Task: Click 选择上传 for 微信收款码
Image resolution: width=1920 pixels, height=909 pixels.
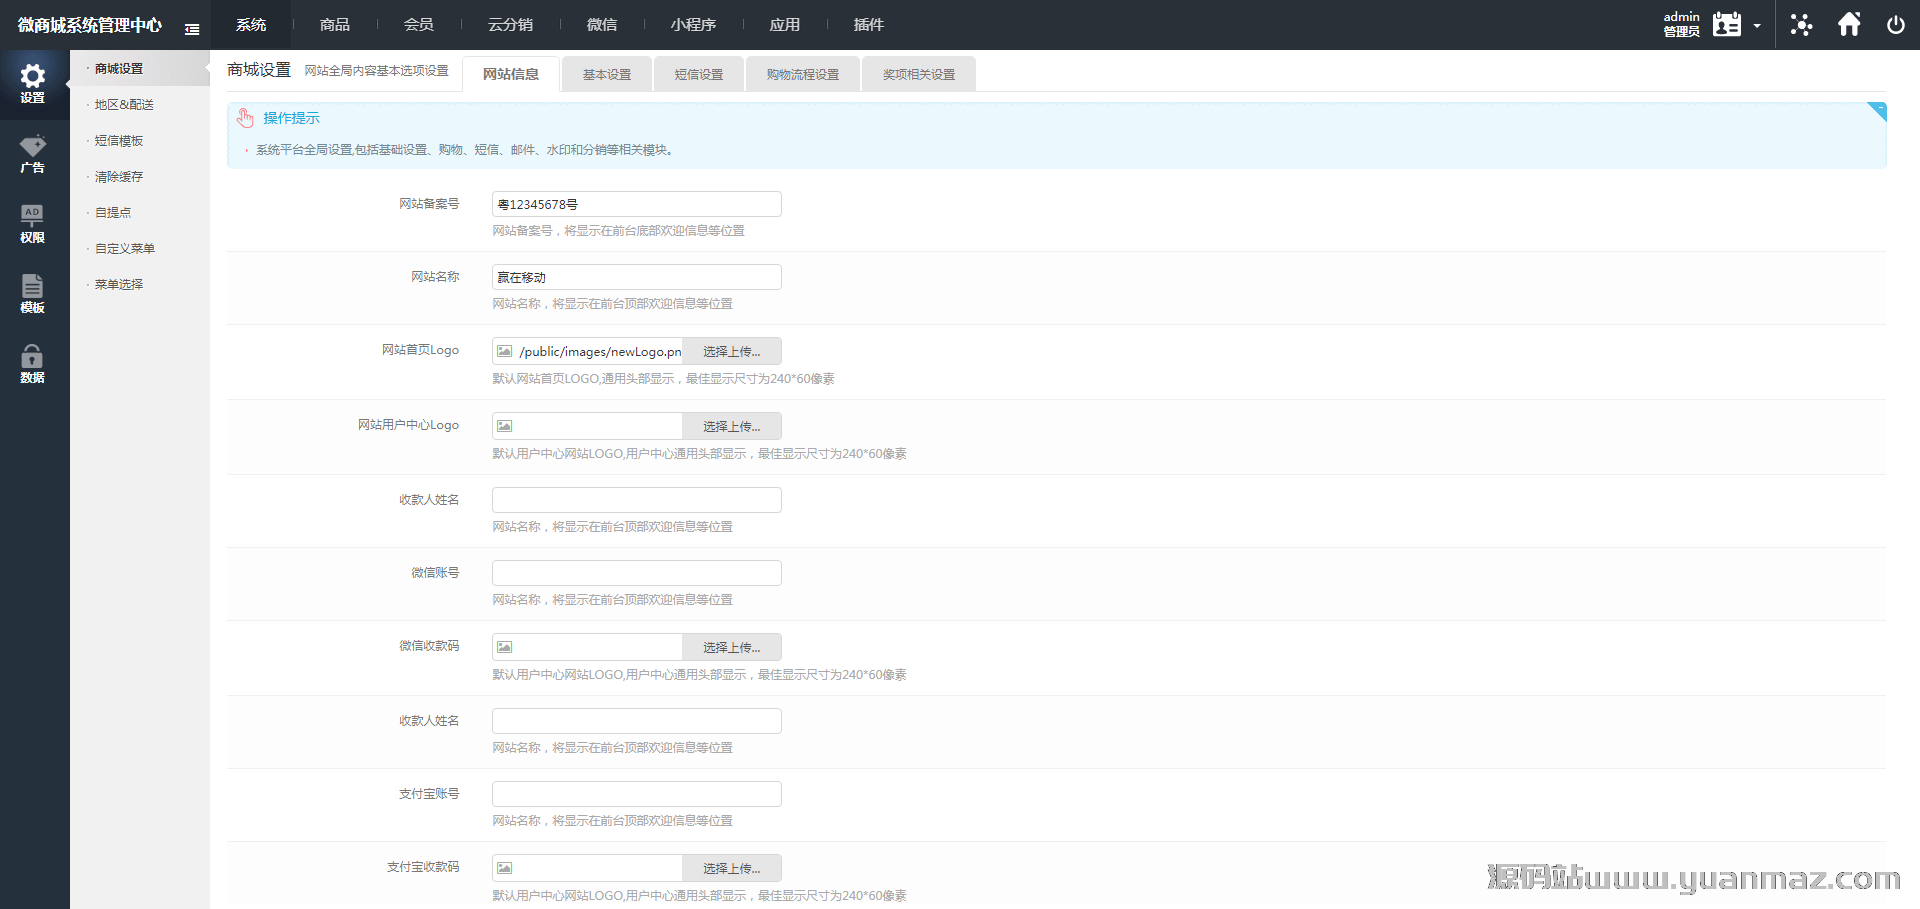Action: (731, 648)
